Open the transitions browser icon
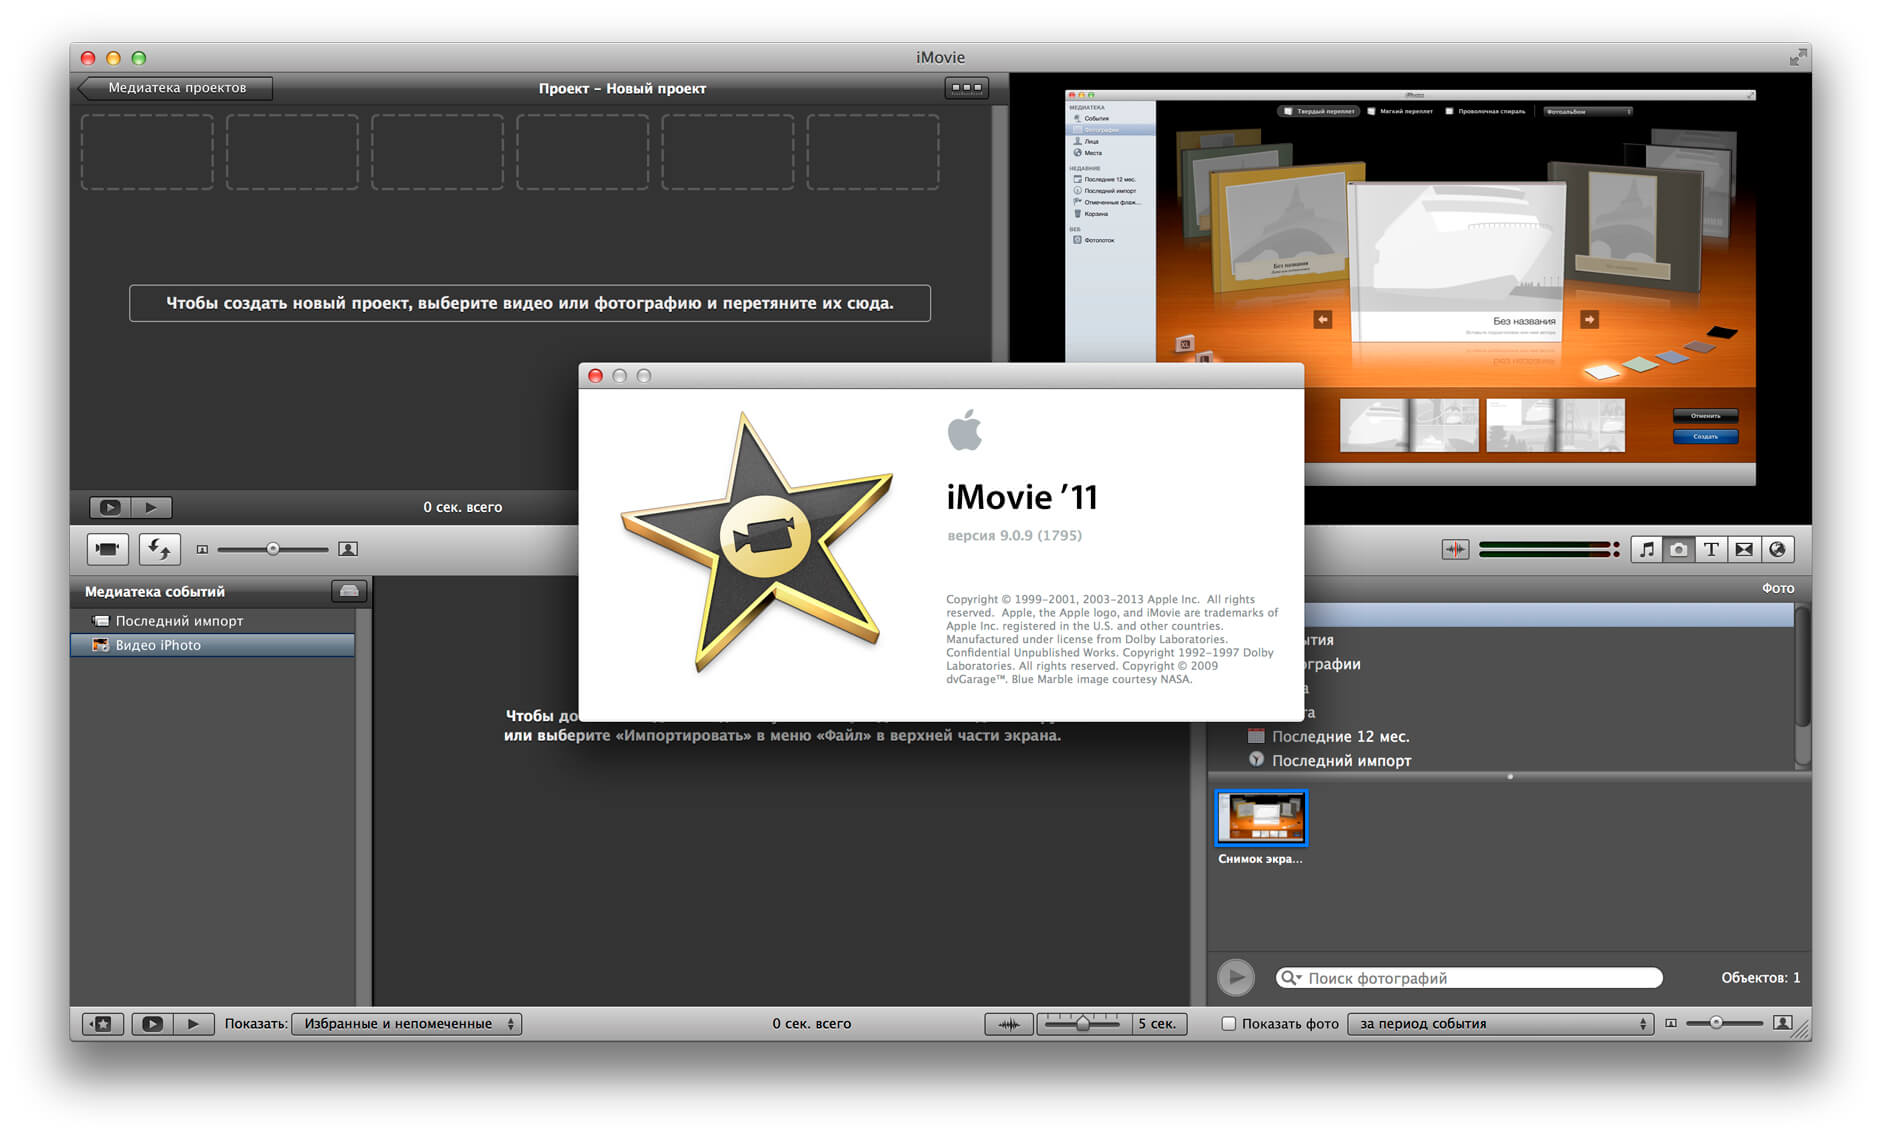This screenshot has width=1880, height=1137. coord(1744,549)
